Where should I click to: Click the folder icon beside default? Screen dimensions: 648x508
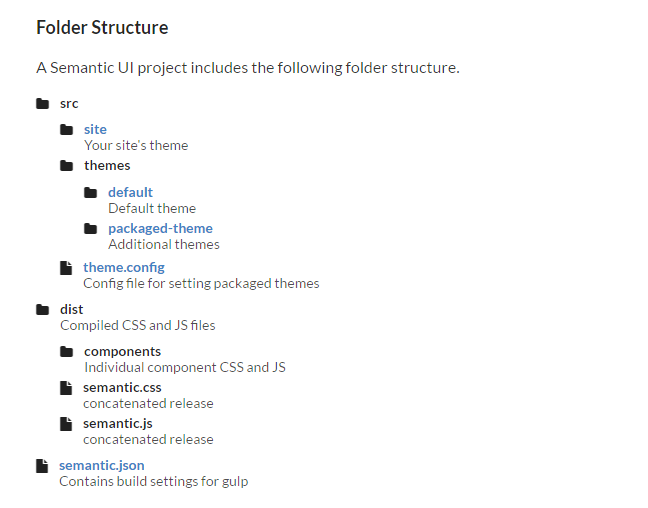click(x=90, y=192)
